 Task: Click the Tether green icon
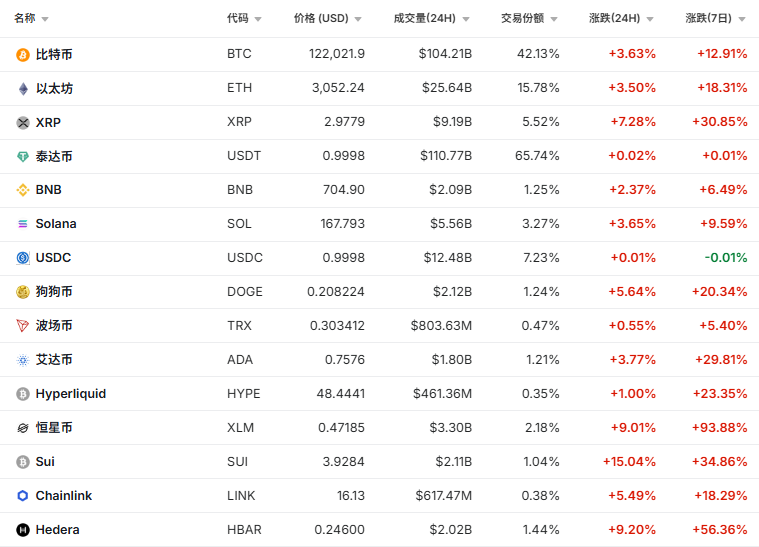point(23,156)
